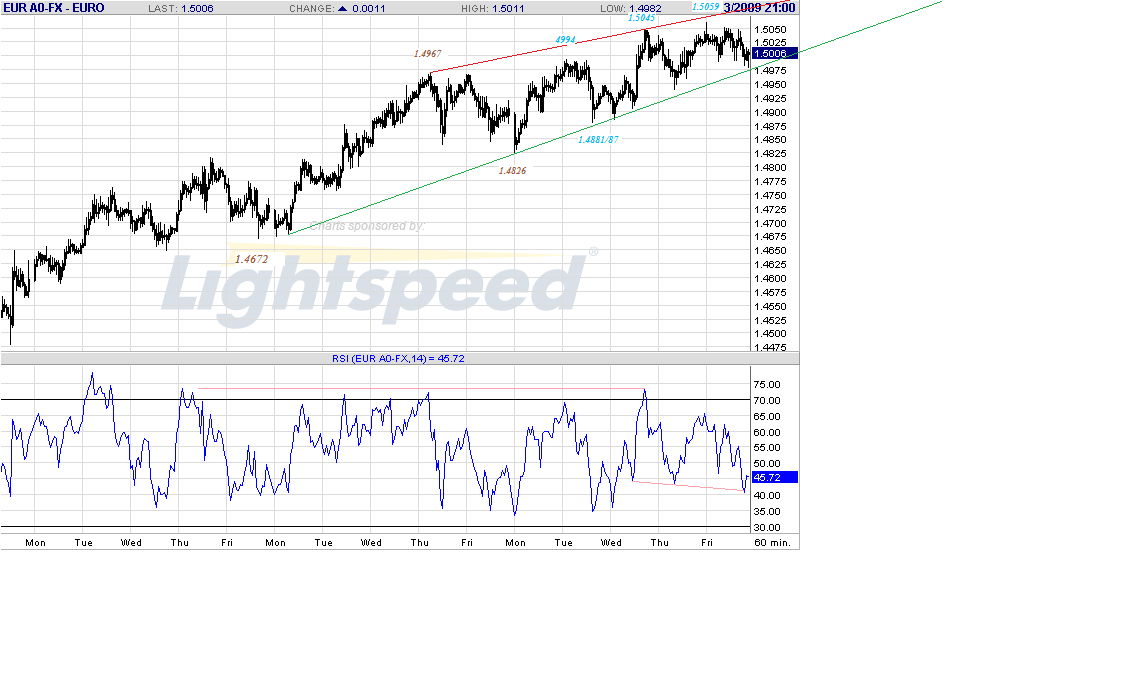Screen dimensions: 1139x675
Task: Click the 1.4925 price axis label
Action: click(770, 99)
